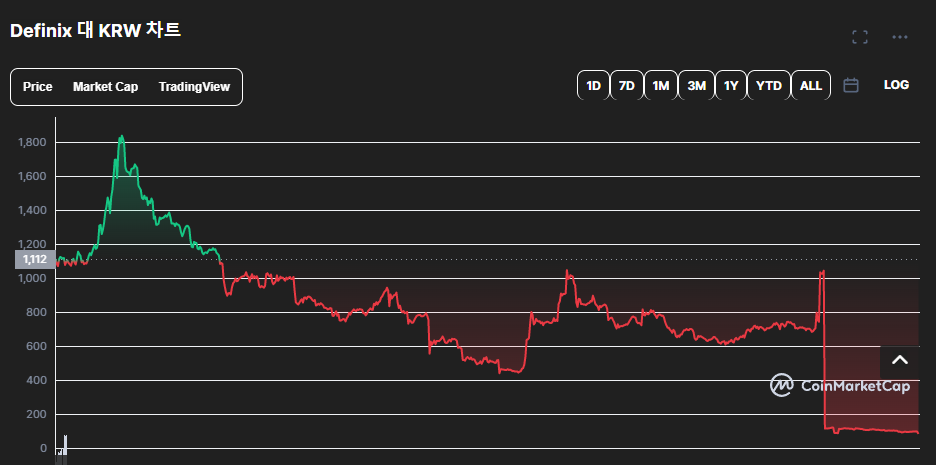936x465 pixels.
Task: Select the 1M time range
Action: pos(660,85)
